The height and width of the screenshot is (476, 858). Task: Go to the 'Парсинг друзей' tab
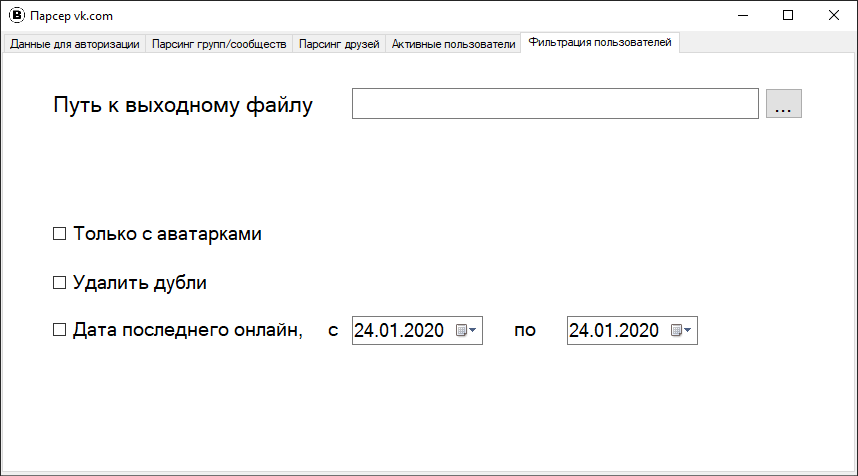339,44
